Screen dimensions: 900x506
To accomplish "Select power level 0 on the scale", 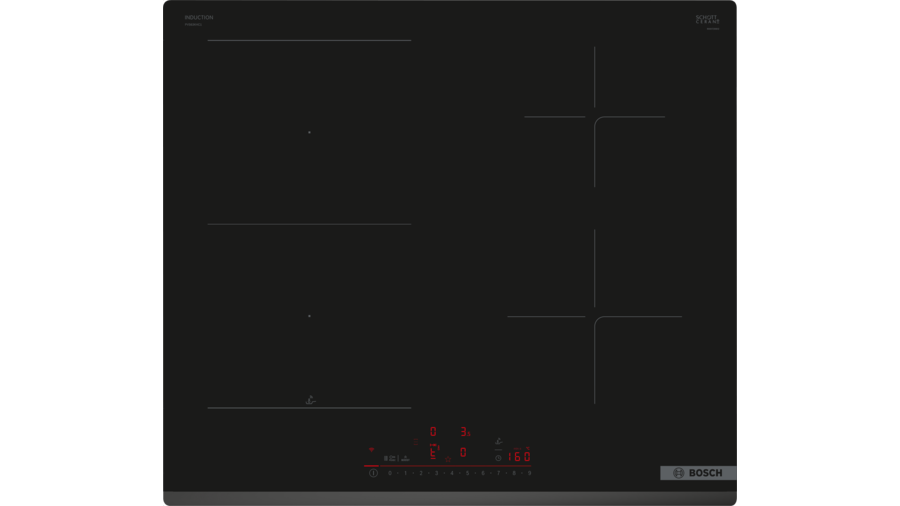I will [x=389, y=473].
